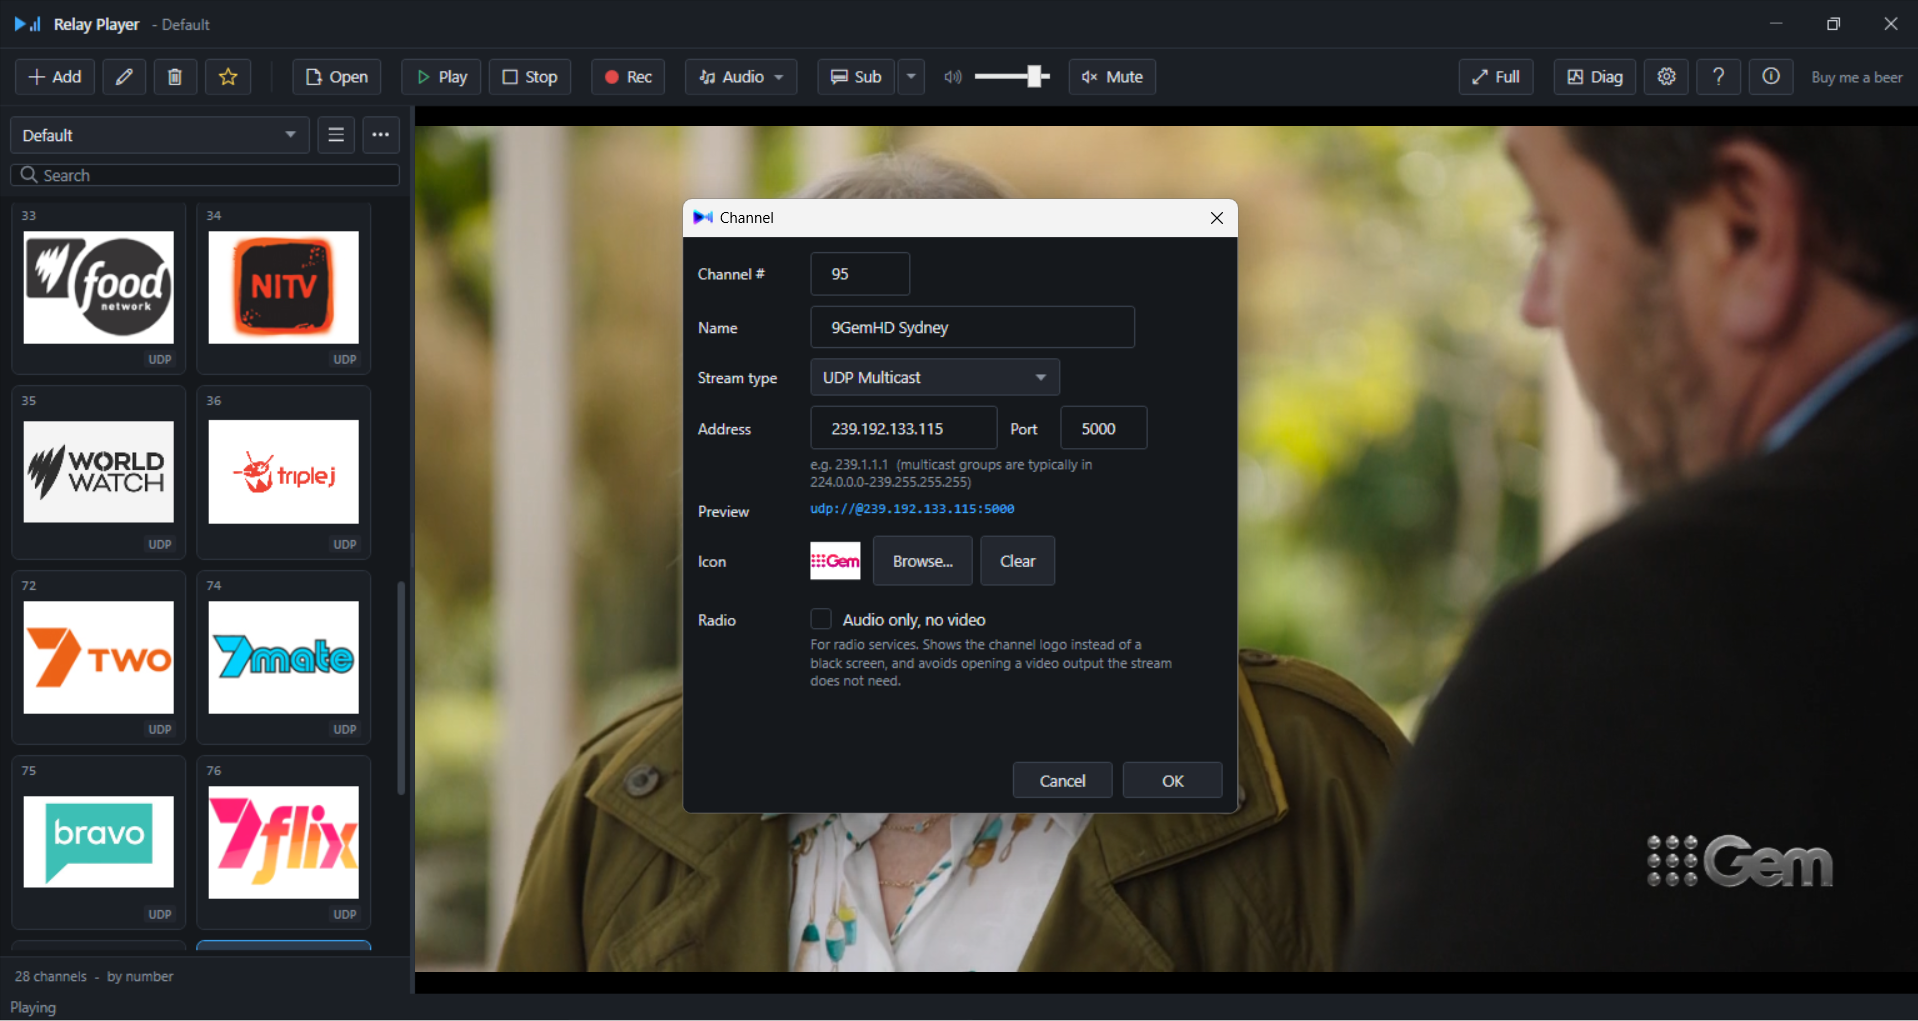Viewport: 1918px width, 1021px height.
Task: Click the speaker volume icon
Action: tap(953, 77)
